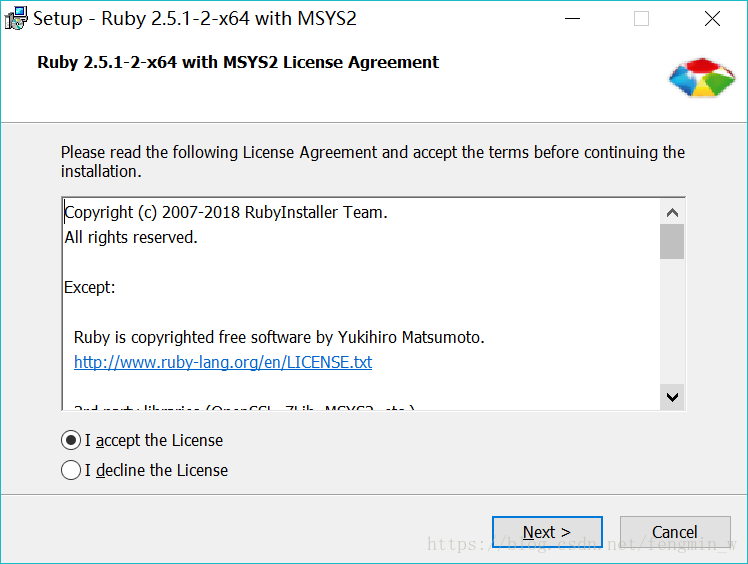Click the Setup installer icon in title bar
This screenshot has width=748, height=564.
[15, 18]
